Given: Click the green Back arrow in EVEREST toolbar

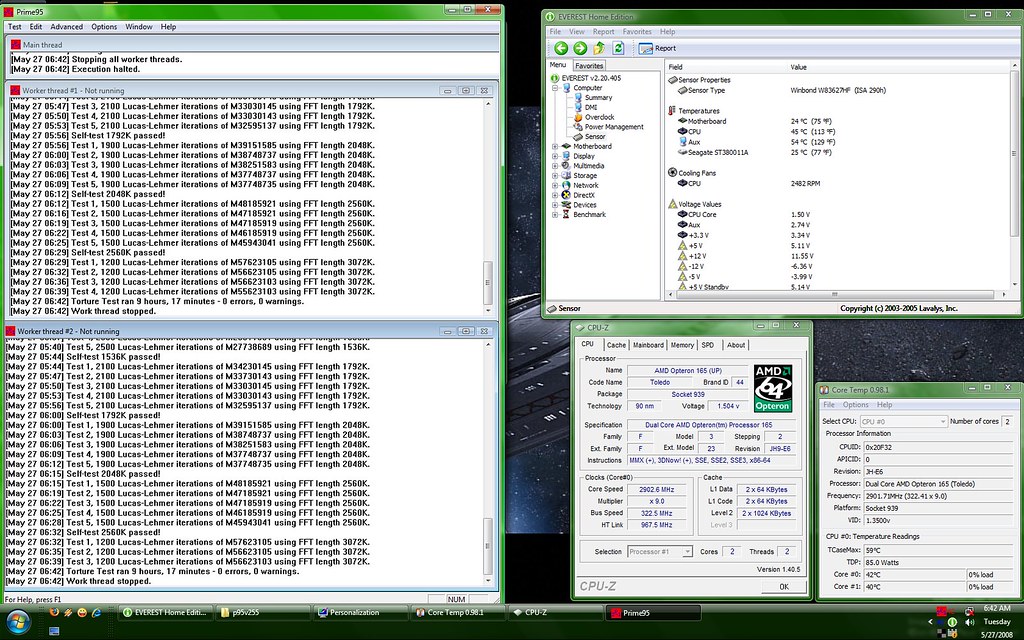Looking at the screenshot, I should coord(561,48).
